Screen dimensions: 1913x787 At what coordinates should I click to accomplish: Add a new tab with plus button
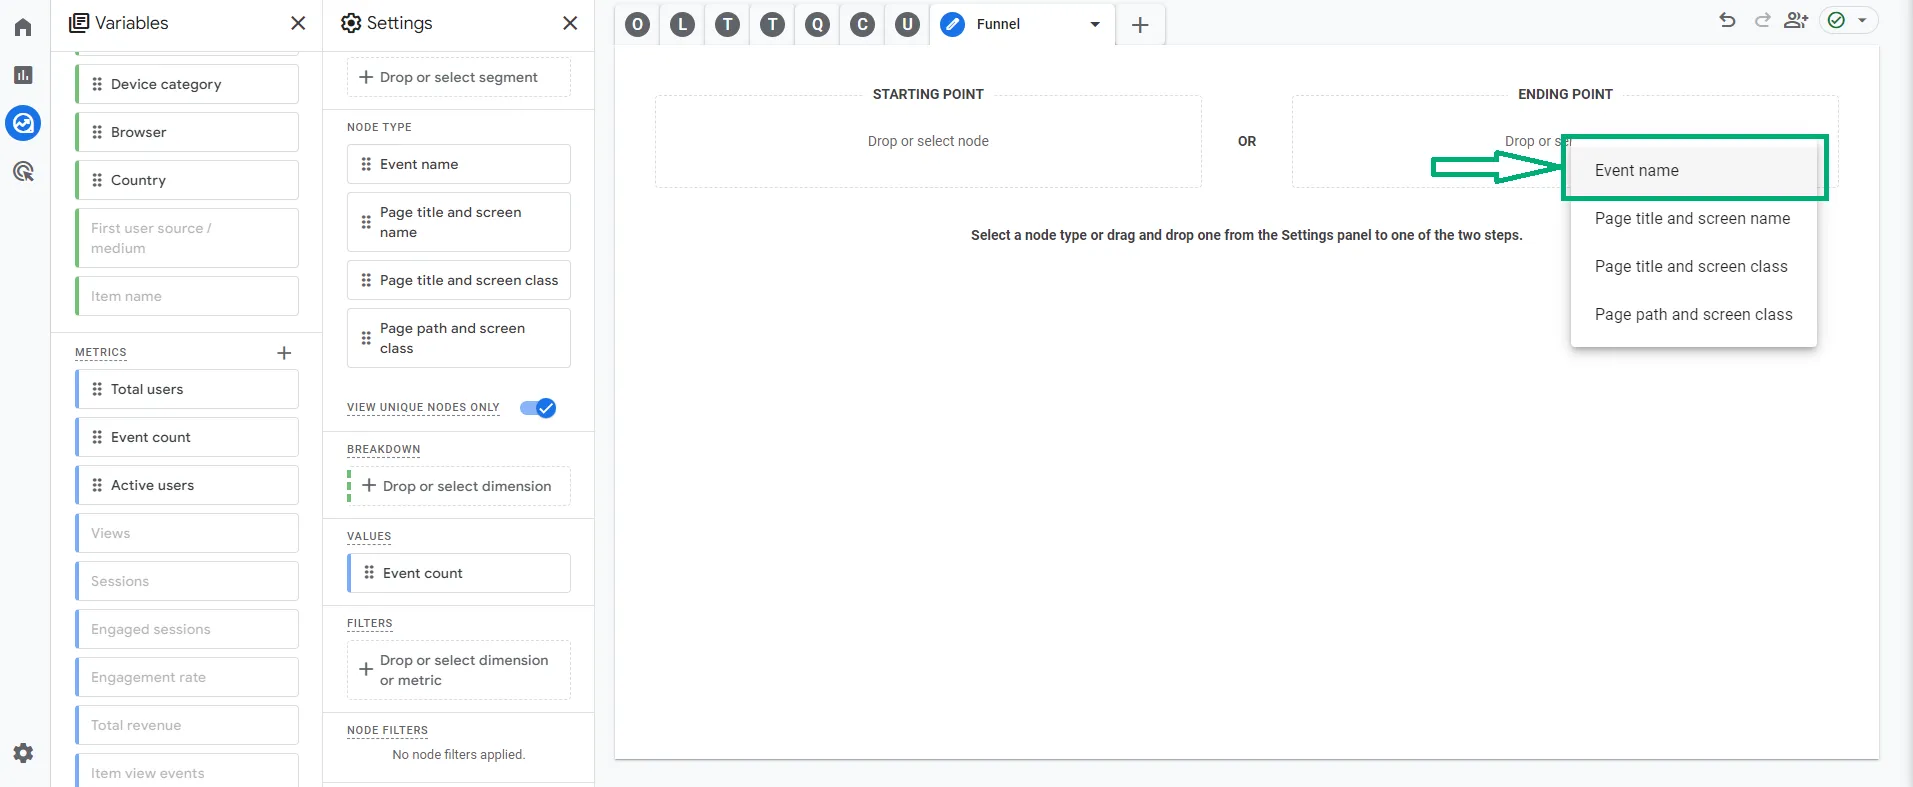click(x=1140, y=25)
